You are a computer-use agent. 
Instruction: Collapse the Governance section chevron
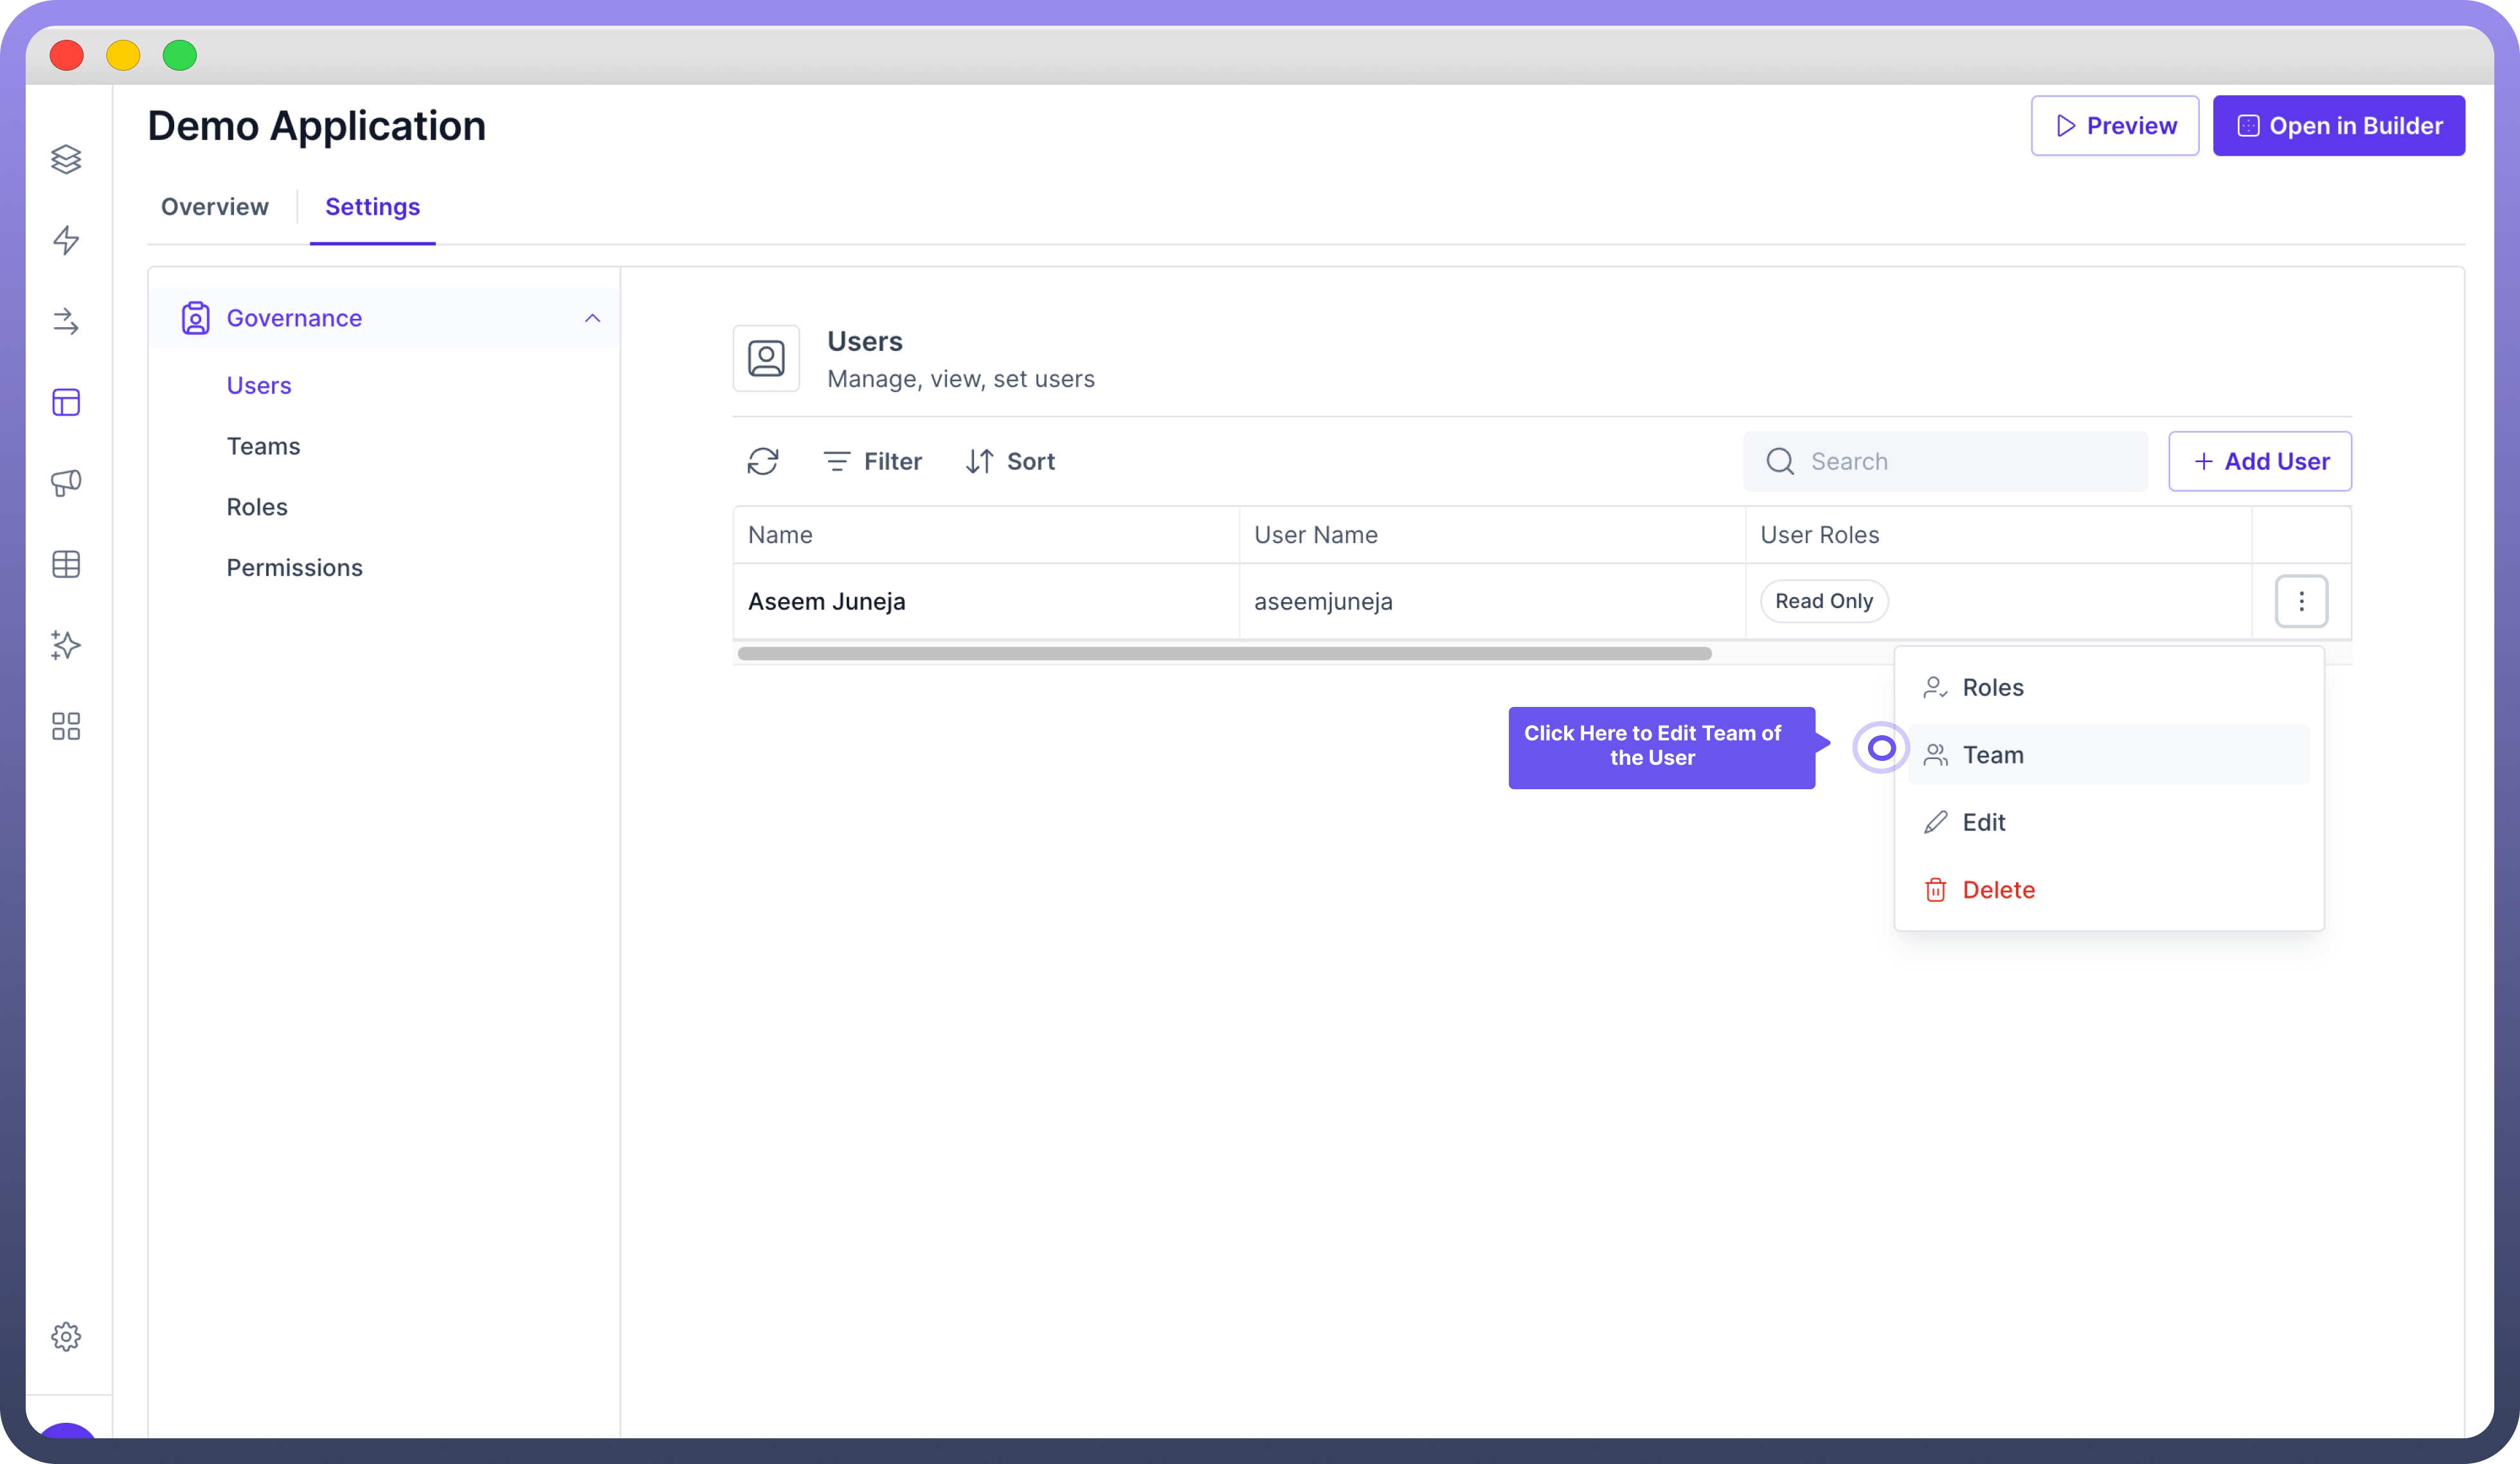[592, 318]
